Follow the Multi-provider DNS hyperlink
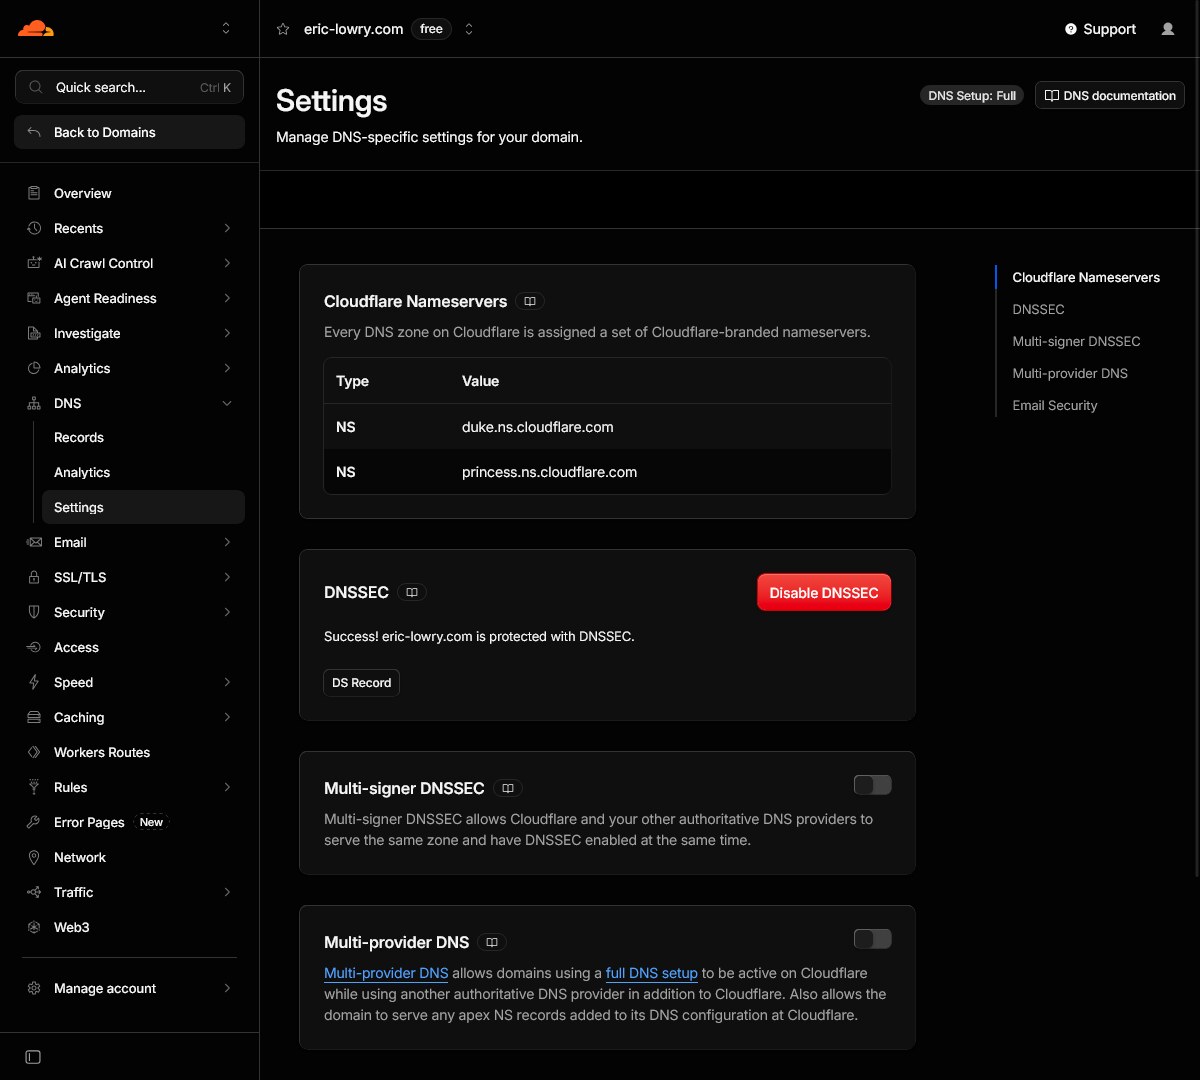Screen dimensions: 1200x1080 [x=386, y=973]
